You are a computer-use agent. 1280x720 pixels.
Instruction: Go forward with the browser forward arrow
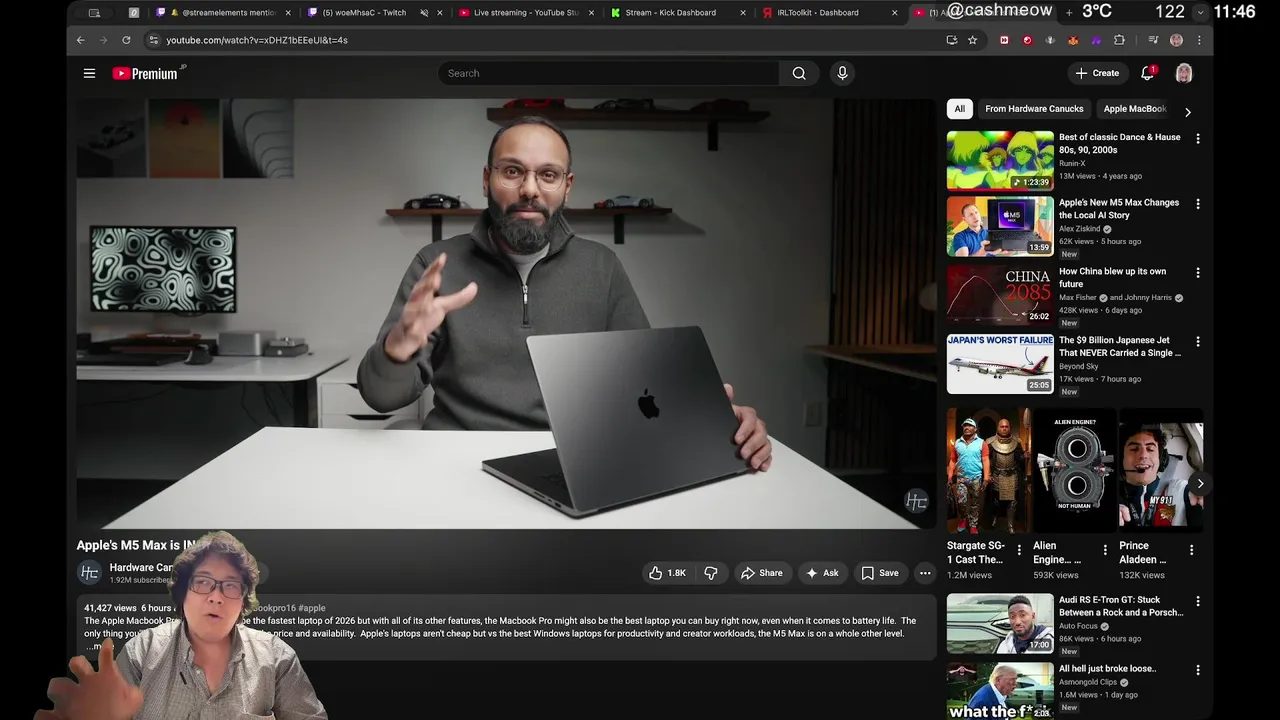point(103,40)
